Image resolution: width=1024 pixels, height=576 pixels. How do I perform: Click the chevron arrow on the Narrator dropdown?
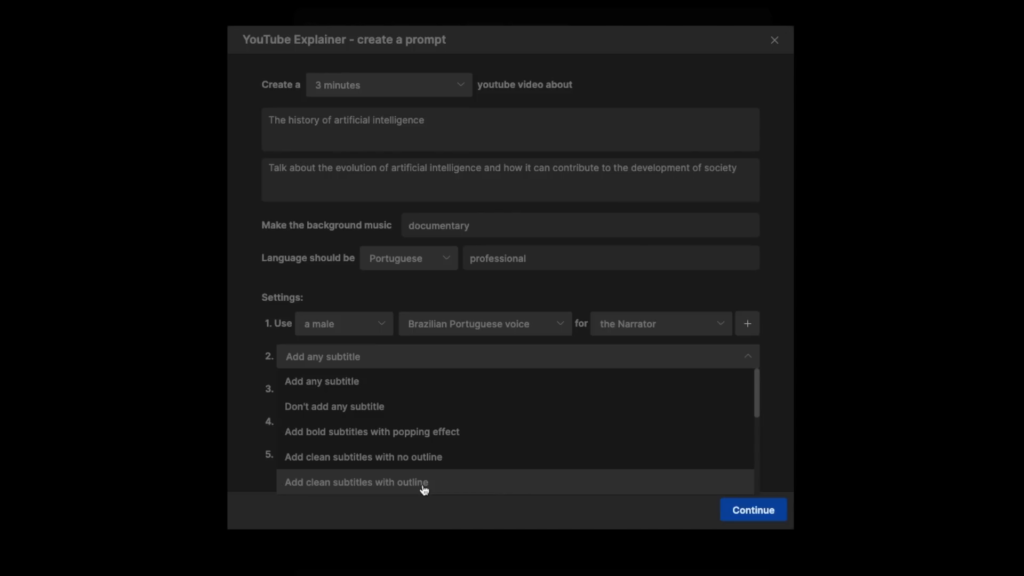(720, 324)
